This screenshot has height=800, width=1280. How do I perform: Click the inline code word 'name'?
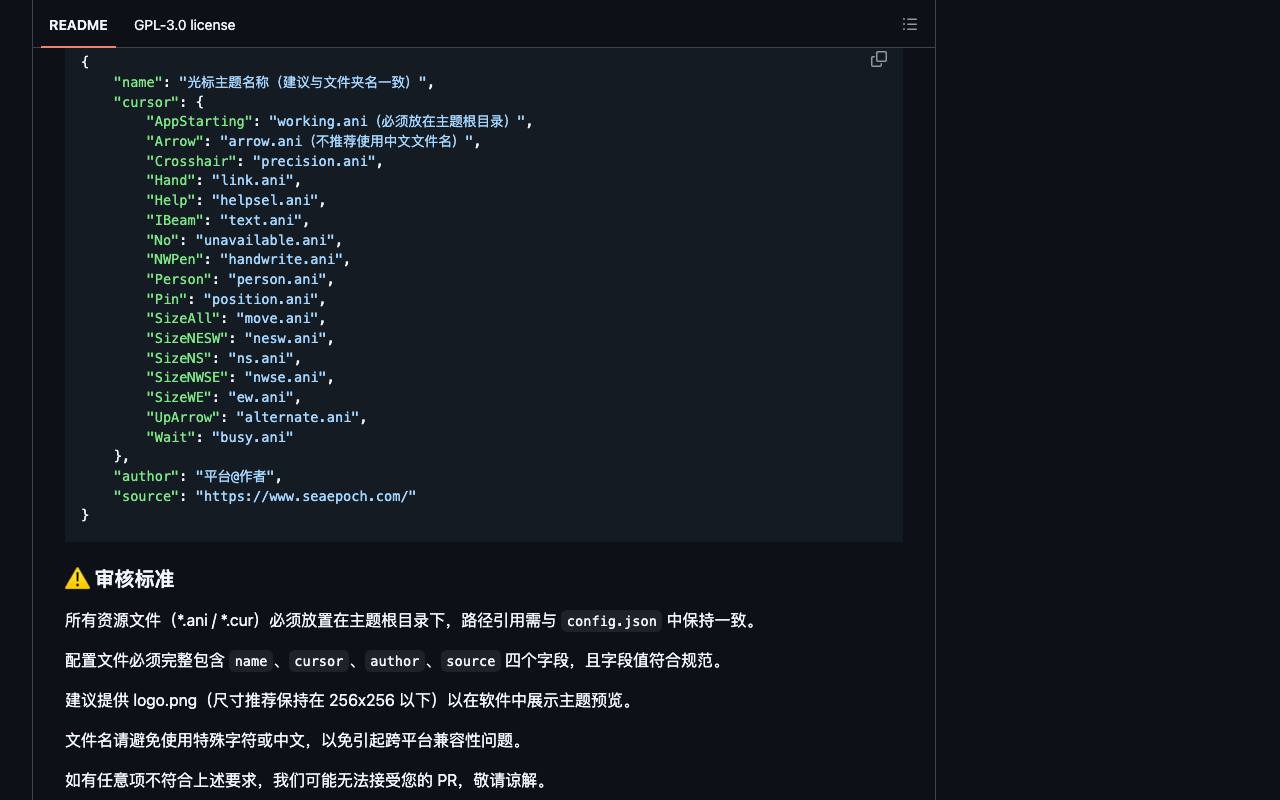[x=251, y=661]
